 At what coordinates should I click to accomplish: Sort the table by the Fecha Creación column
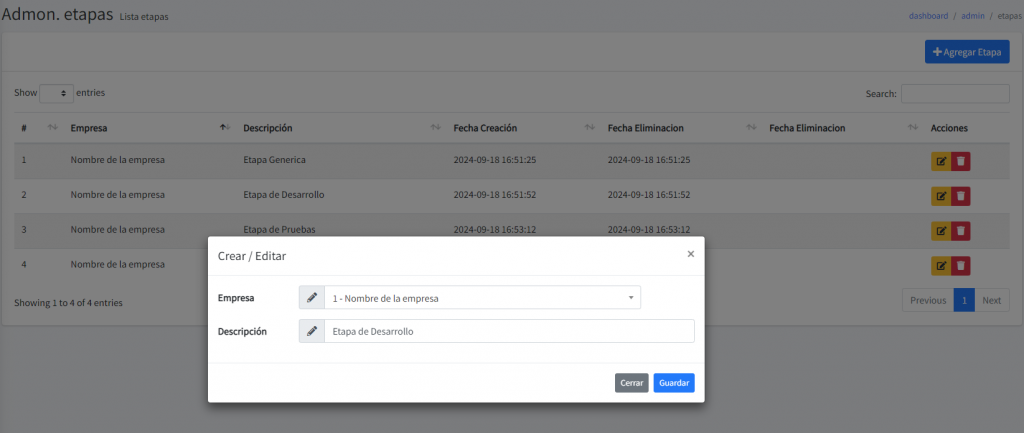[x=484, y=128]
